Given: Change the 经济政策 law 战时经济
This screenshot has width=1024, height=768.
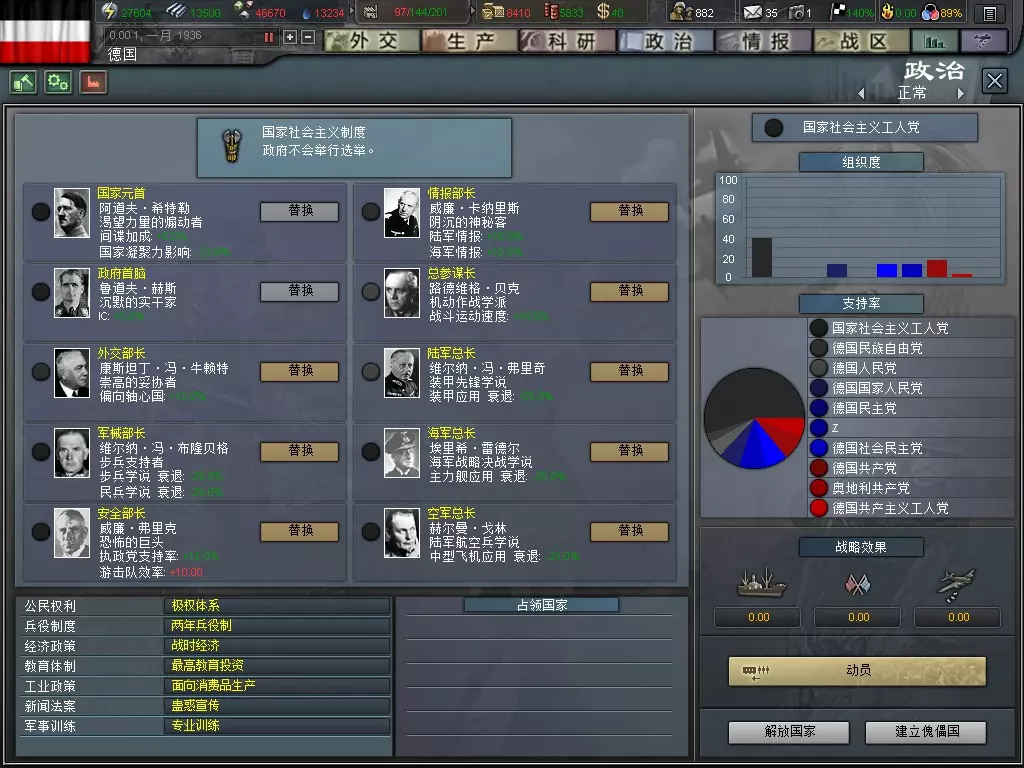Looking at the screenshot, I should click(277, 646).
